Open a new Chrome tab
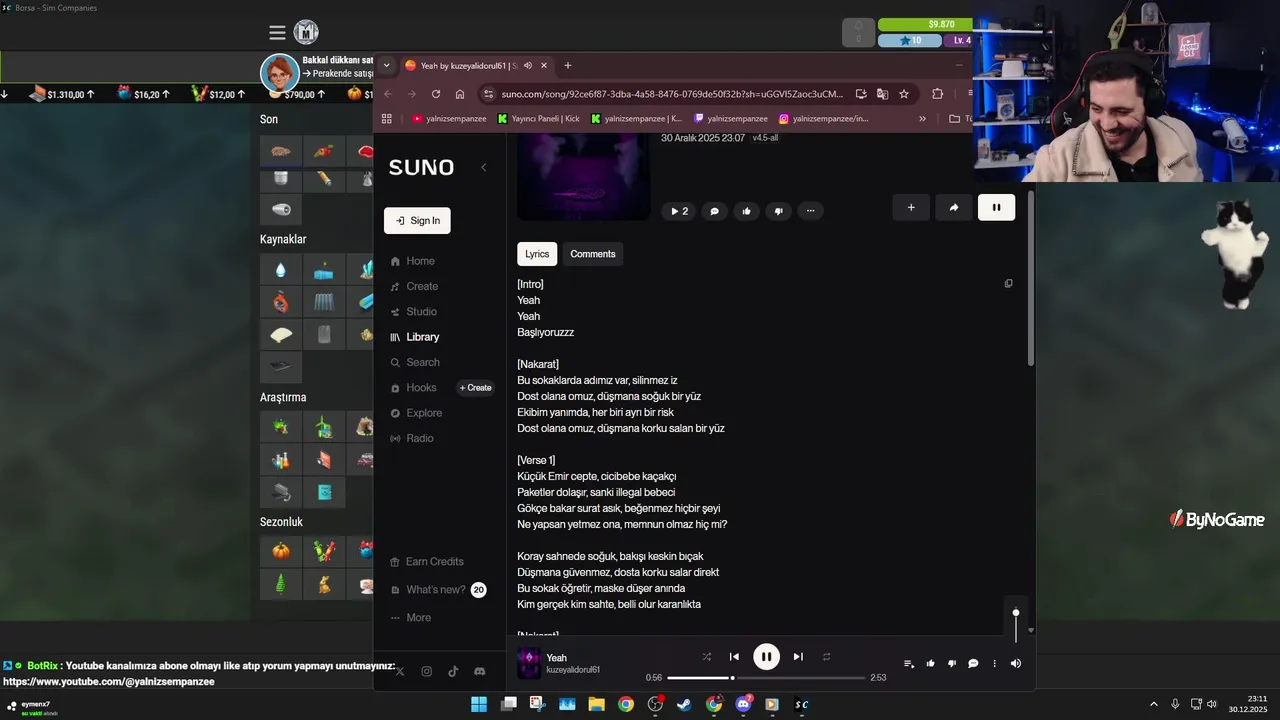The image size is (1280, 720). pyautogui.click(x=568, y=66)
